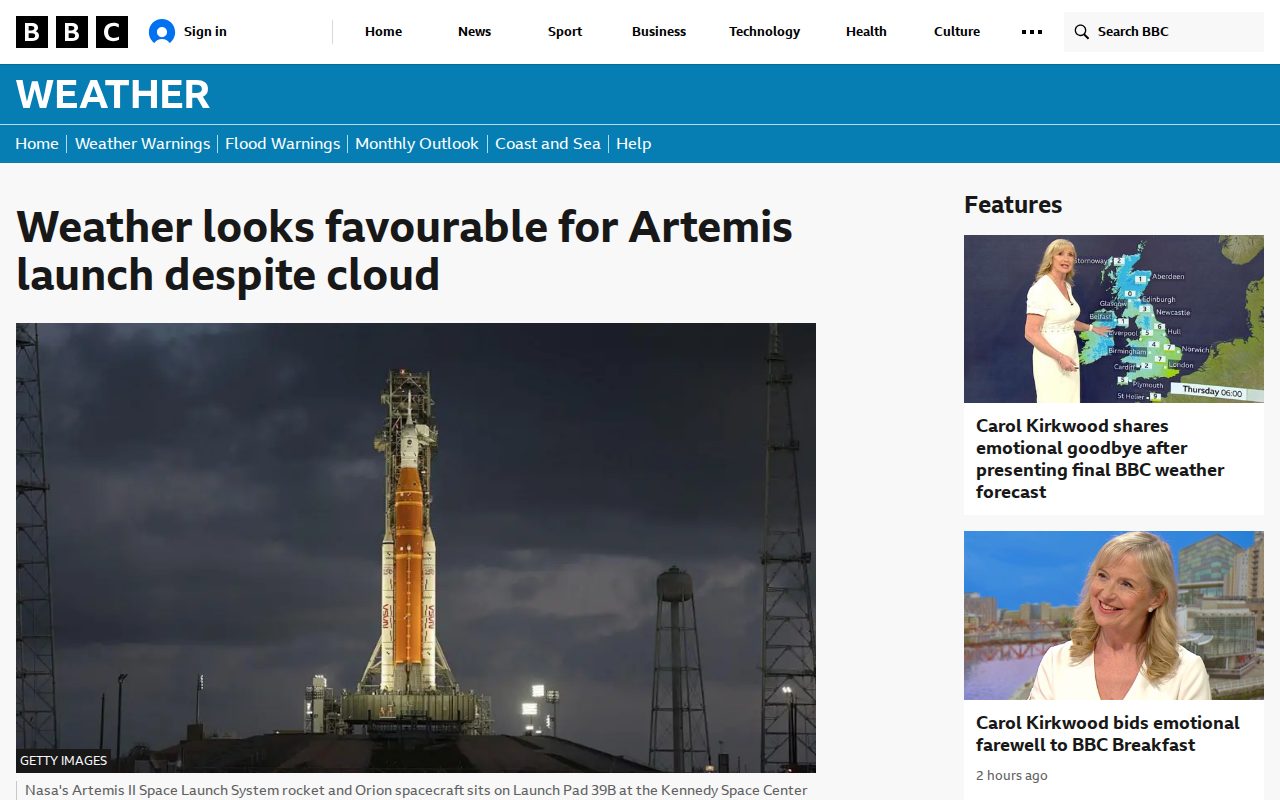The width and height of the screenshot is (1280, 800).
Task: Click the Features section heading
Action: click(x=1013, y=205)
